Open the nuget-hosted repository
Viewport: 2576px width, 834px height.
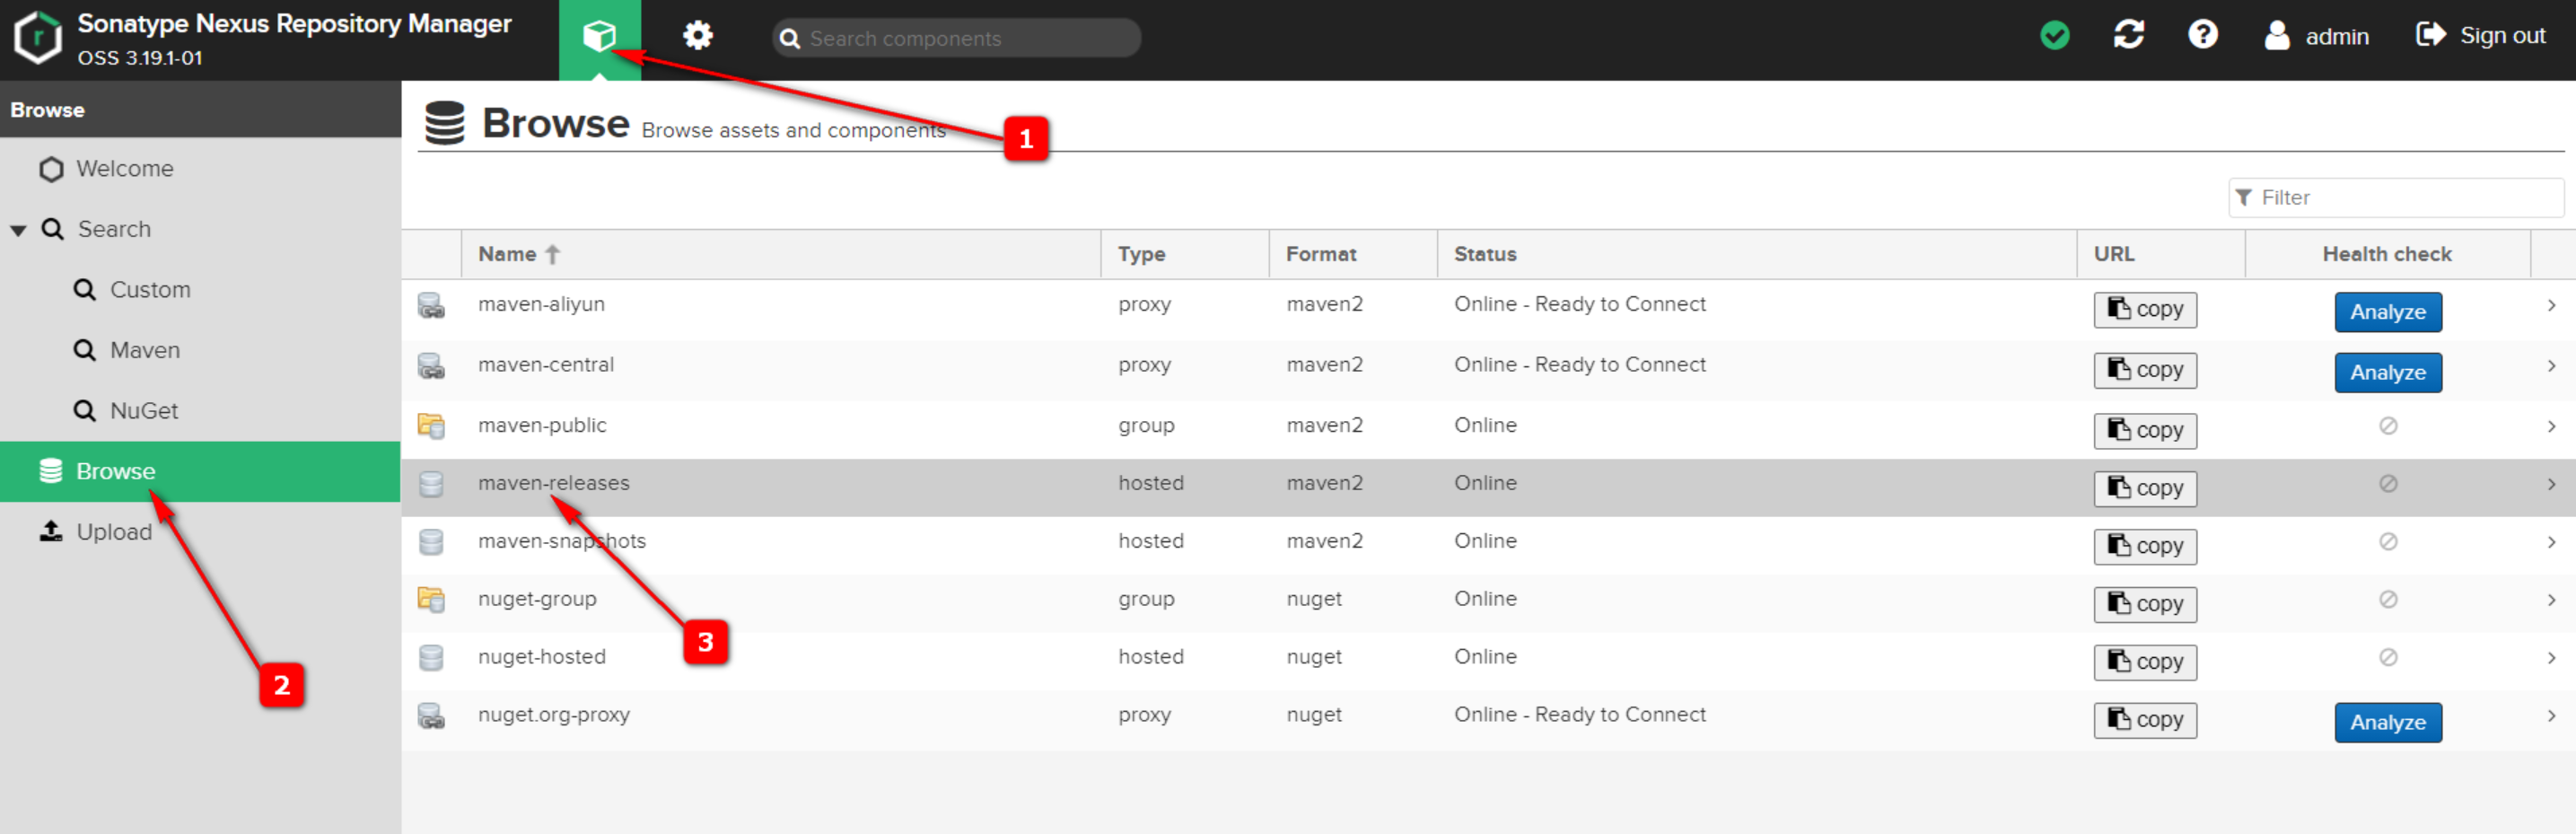point(542,657)
